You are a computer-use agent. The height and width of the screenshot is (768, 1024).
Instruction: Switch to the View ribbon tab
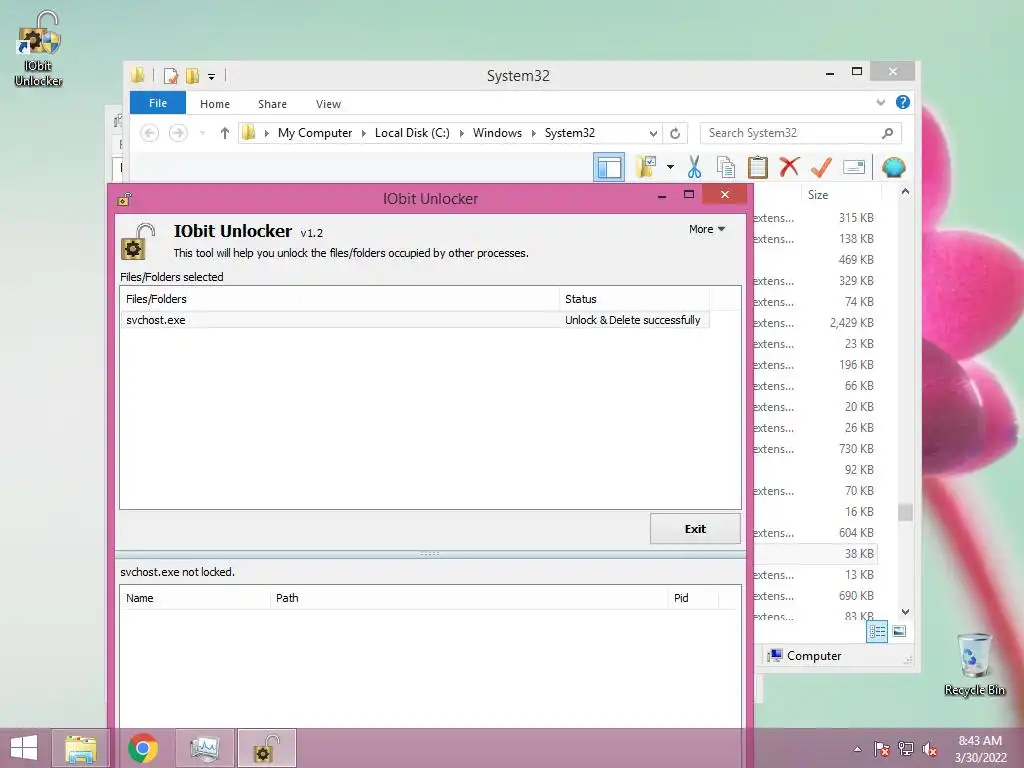[x=328, y=104]
